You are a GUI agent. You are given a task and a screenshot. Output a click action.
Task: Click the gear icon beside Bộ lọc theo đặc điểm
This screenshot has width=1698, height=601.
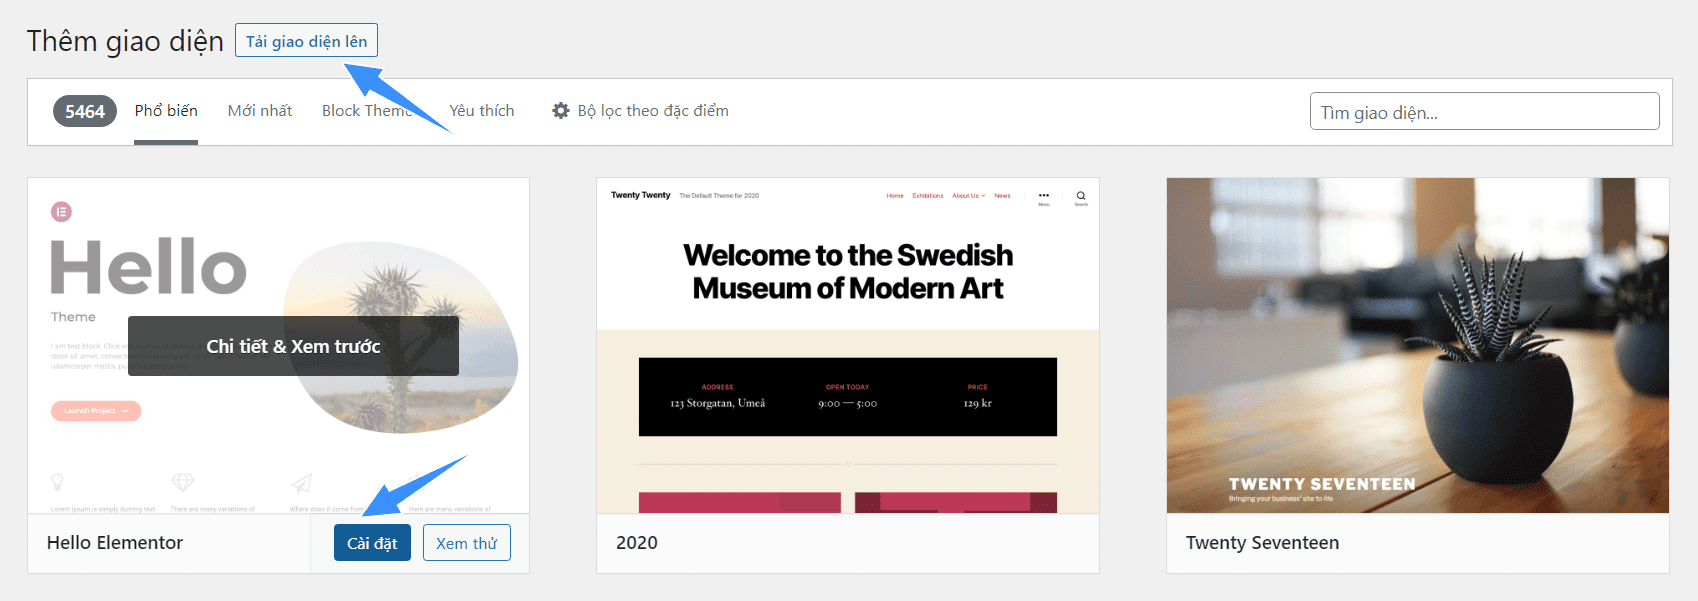pyautogui.click(x=561, y=111)
